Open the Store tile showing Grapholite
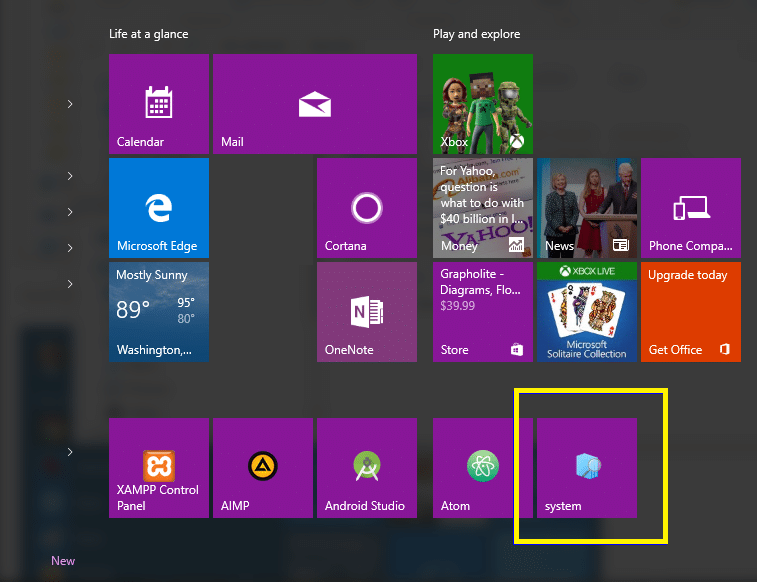This screenshot has width=757, height=582. pos(483,312)
